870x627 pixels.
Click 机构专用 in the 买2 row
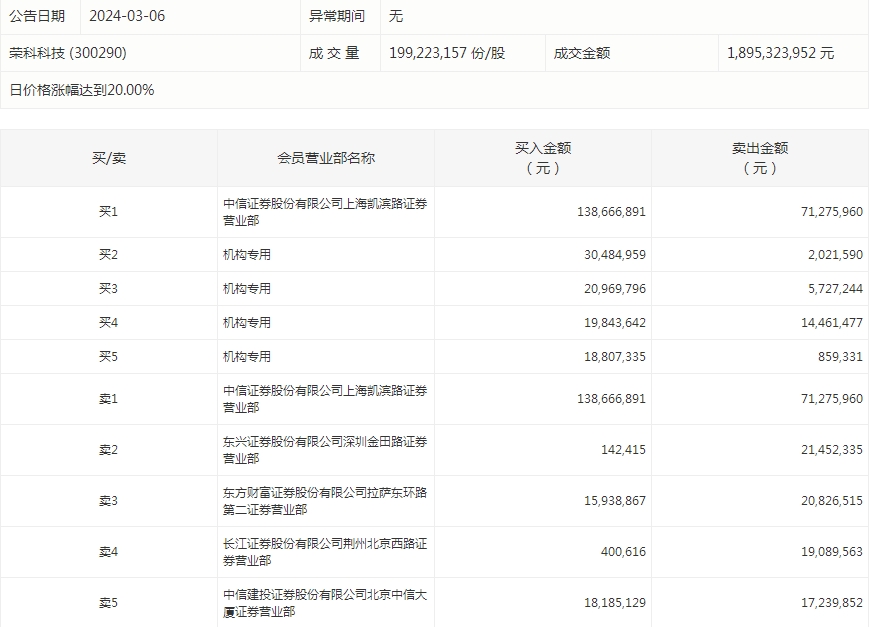point(247,255)
